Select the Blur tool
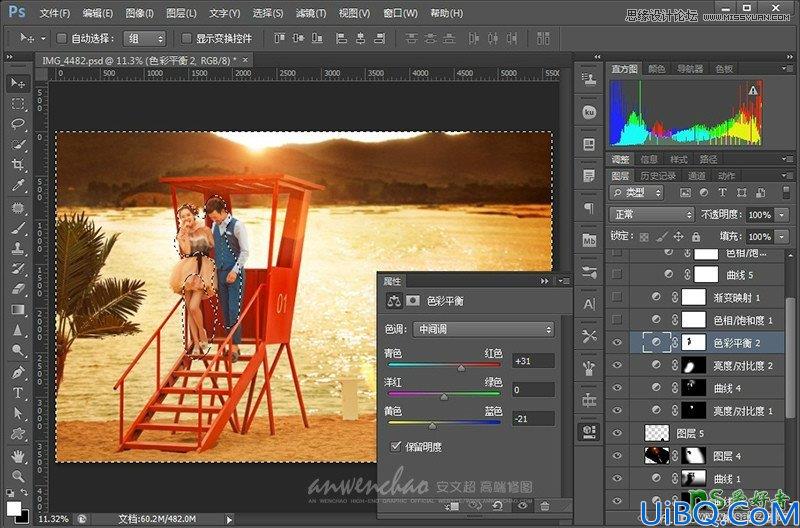800x528 pixels. 18,330
